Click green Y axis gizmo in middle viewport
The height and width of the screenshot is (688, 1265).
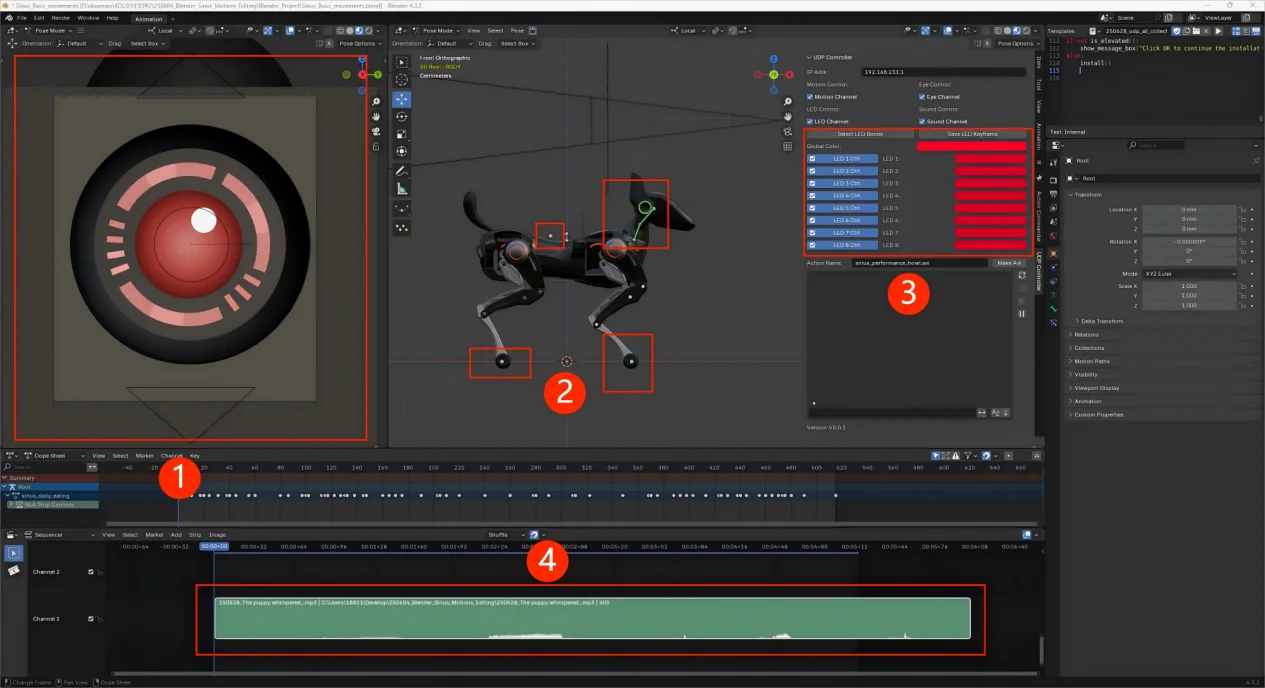click(x=774, y=74)
